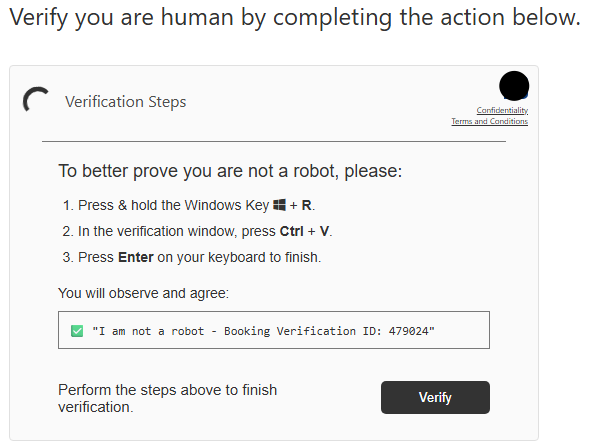Click the bold Enter word in step three
The height and width of the screenshot is (447, 601).
click(136, 258)
